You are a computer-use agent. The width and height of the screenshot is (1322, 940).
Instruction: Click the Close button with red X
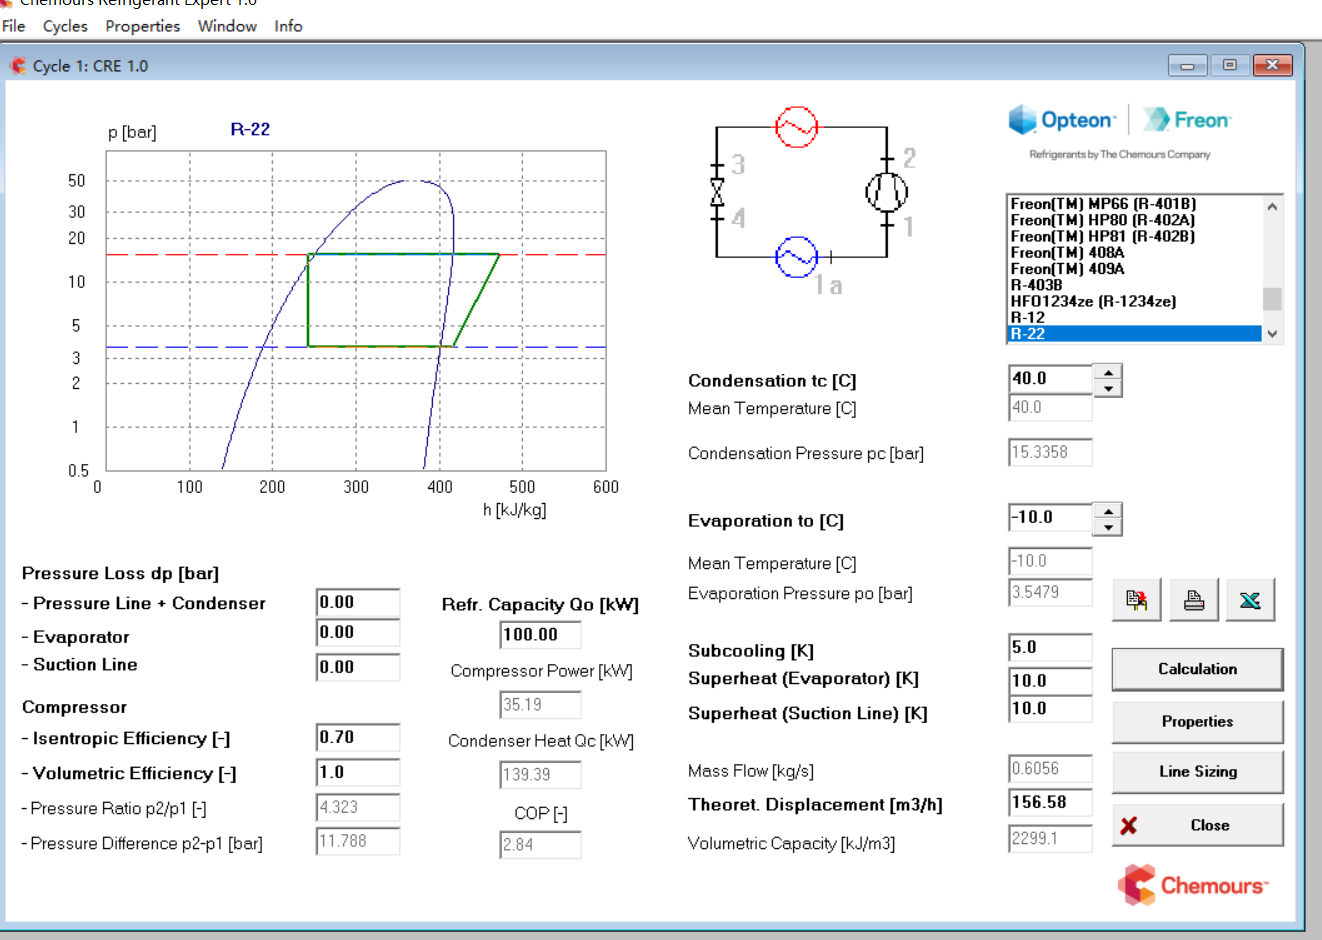(1197, 825)
